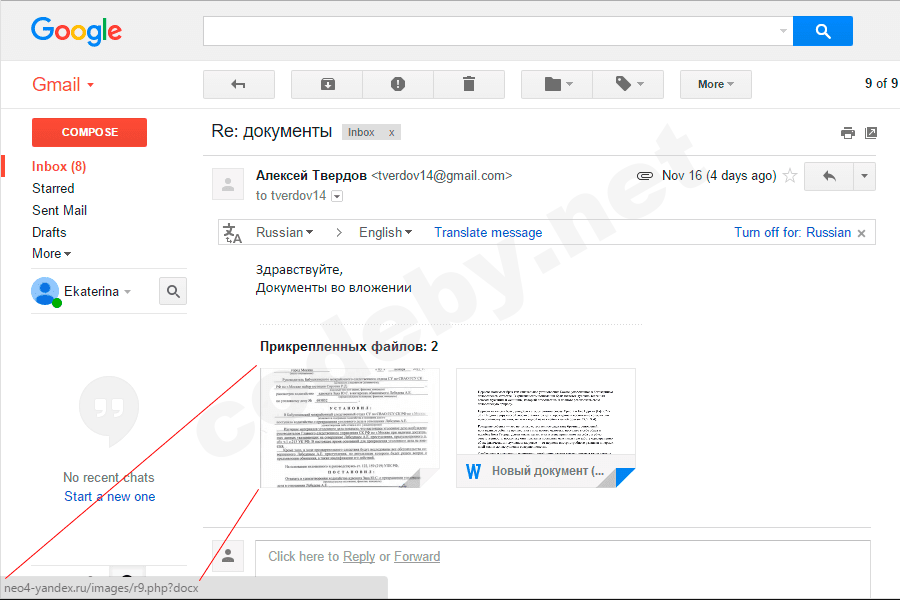The height and width of the screenshot is (600, 900).
Task: Open Sent Mail folder
Action: (60, 211)
